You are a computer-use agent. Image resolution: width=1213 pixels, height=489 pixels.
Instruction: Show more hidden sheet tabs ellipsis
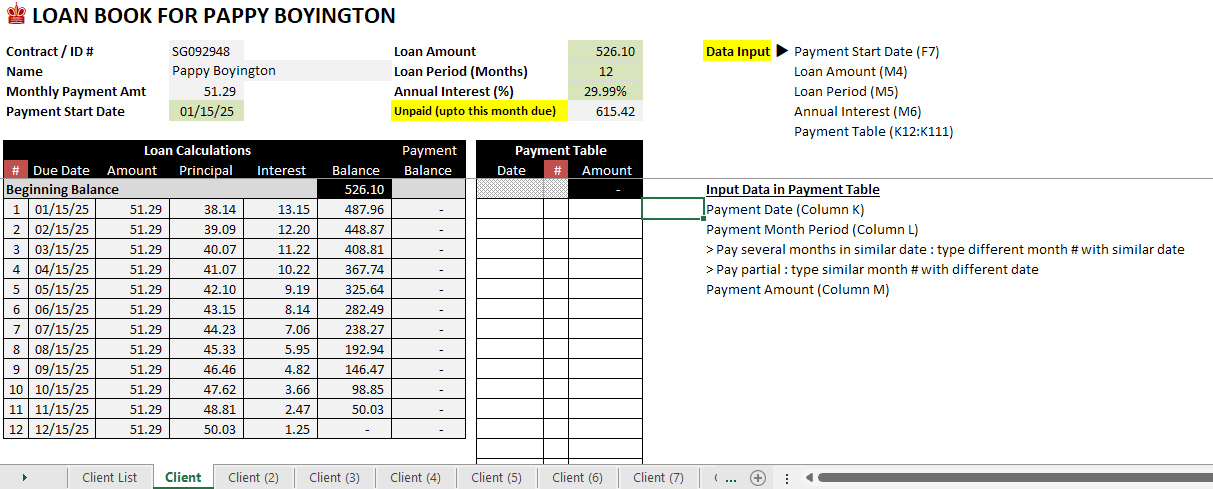(x=731, y=478)
